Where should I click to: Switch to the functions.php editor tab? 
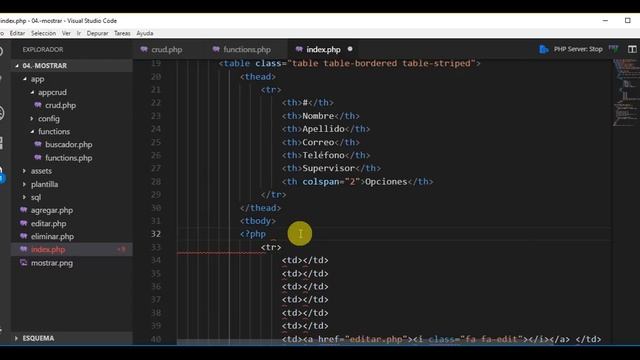(247, 49)
